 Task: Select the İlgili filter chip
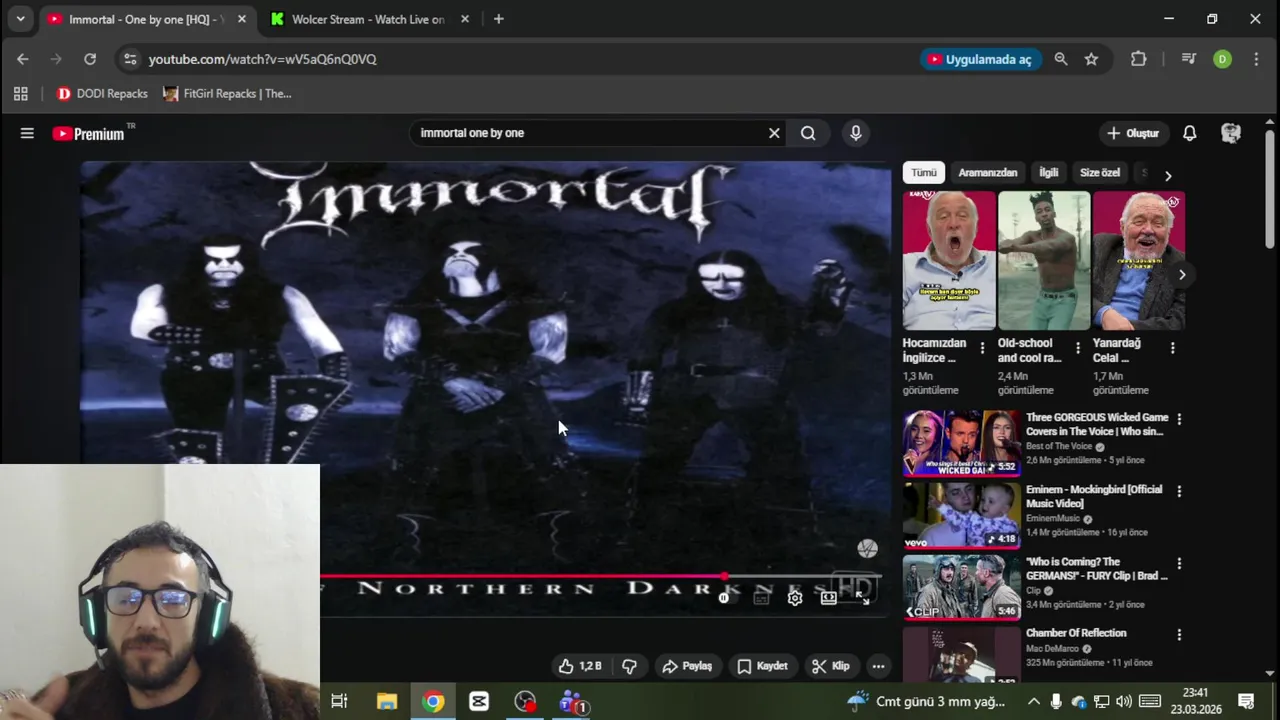click(1048, 173)
